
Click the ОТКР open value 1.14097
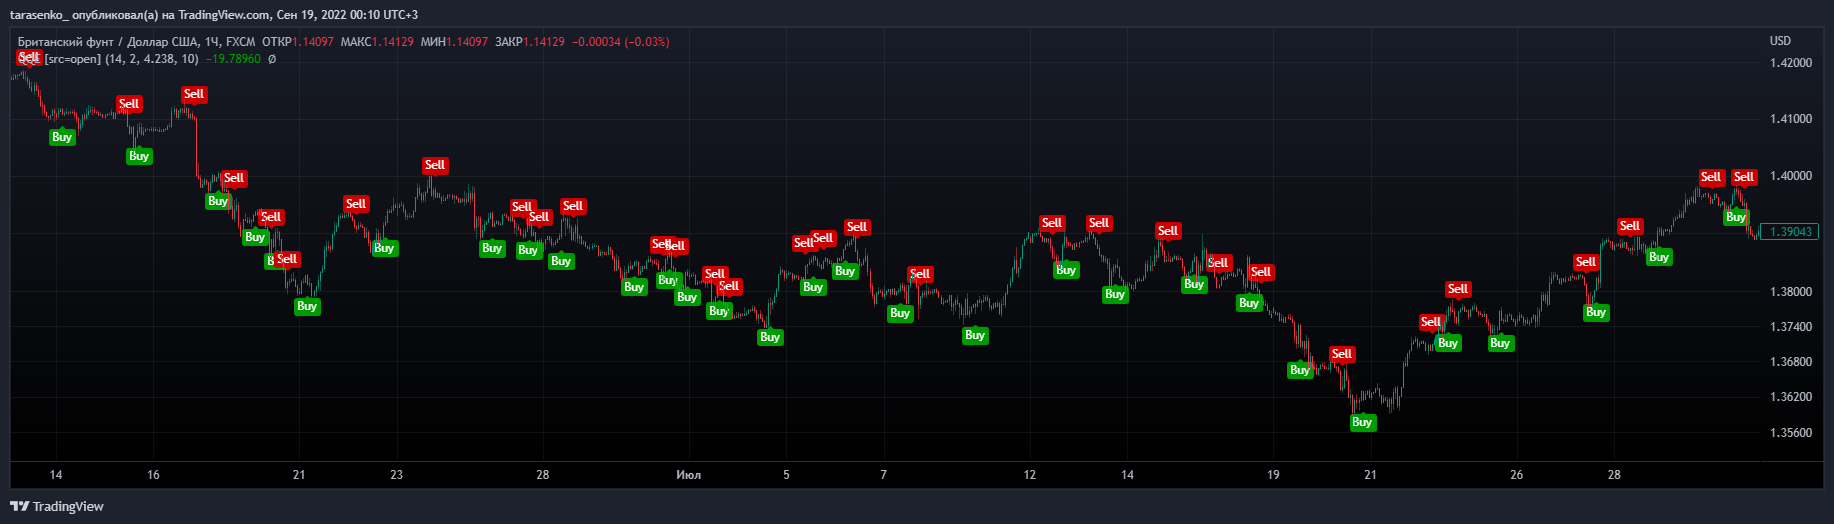pos(313,42)
